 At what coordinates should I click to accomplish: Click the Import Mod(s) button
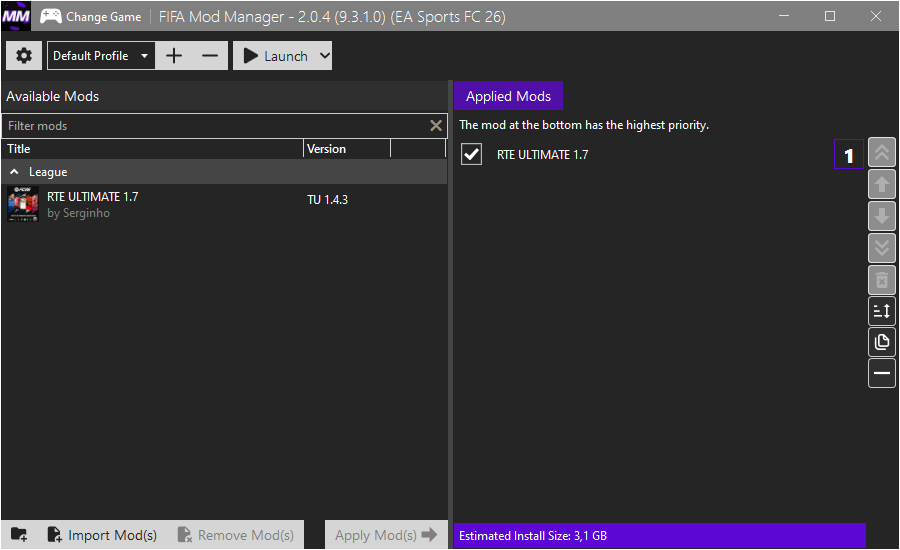102,535
